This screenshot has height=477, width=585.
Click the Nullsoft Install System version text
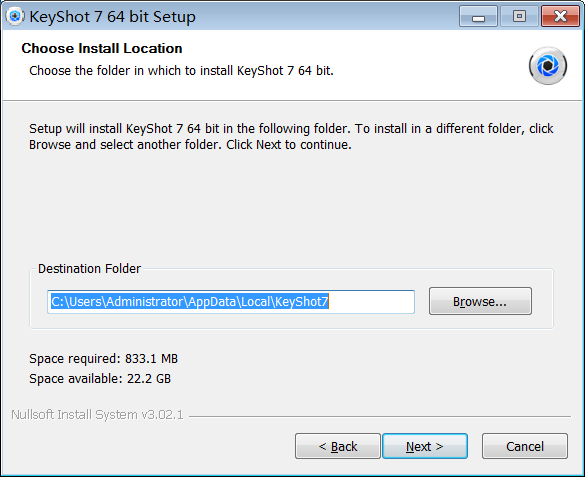pyautogui.click(x=97, y=415)
